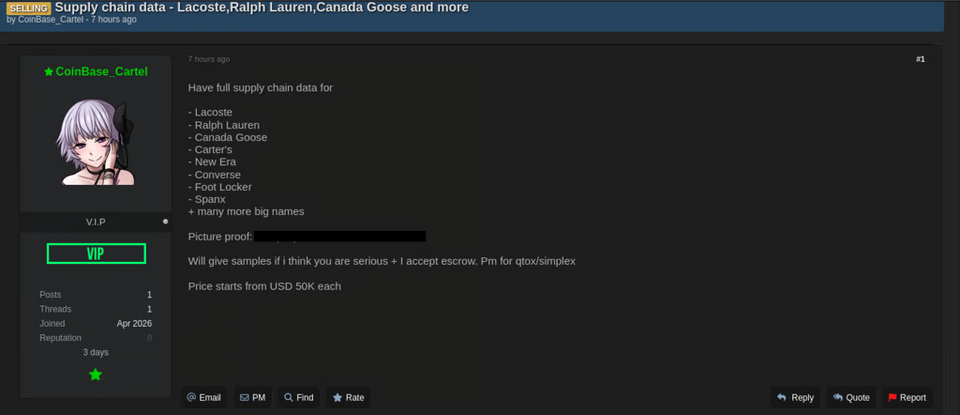Click the large green star under '3 days'
Image resolution: width=960 pixels, height=415 pixels.
[x=95, y=374]
